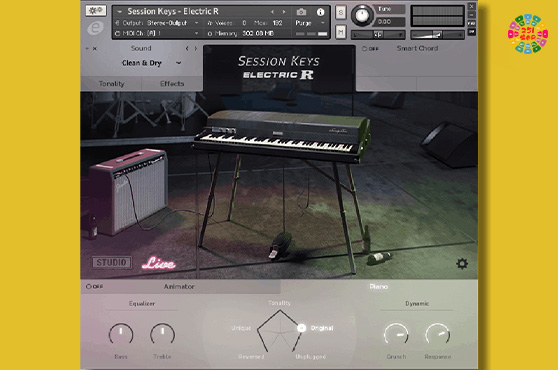Open the instrument name dropdown arrow

[x=120, y=12]
